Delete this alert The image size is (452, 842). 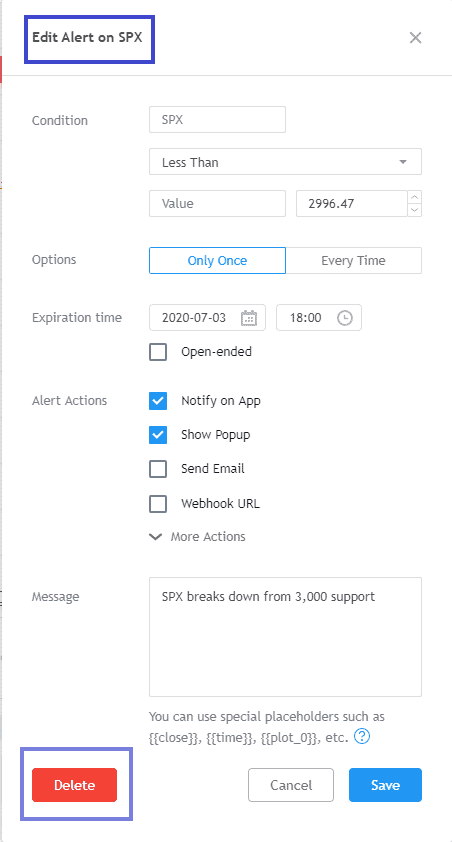(75, 785)
